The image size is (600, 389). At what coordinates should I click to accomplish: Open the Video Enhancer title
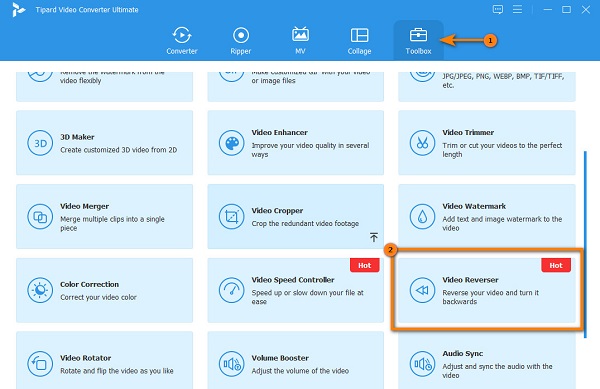tap(280, 132)
